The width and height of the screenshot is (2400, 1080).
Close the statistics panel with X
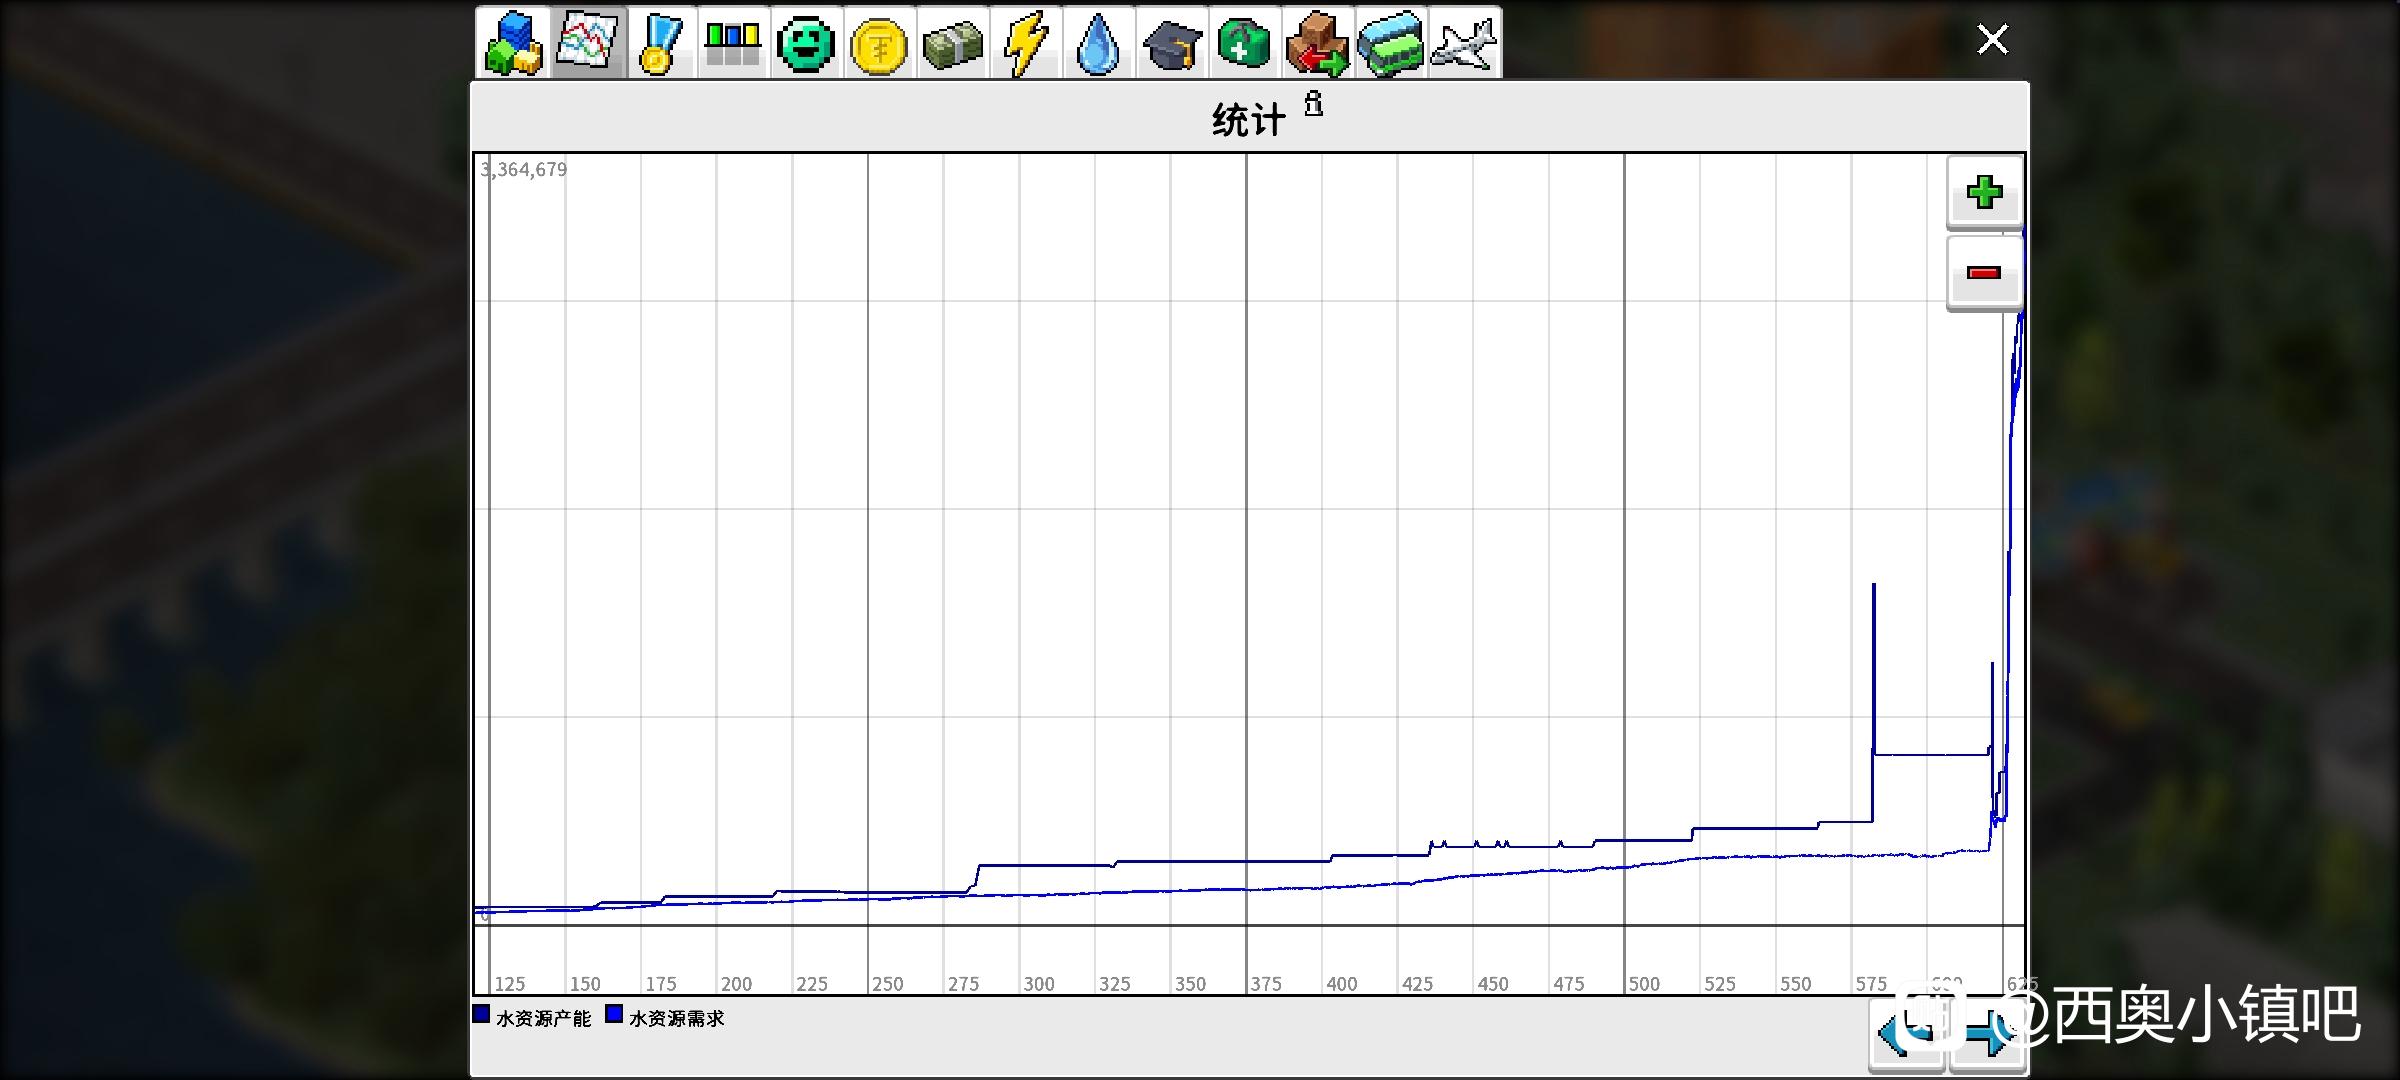click(1992, 40)
